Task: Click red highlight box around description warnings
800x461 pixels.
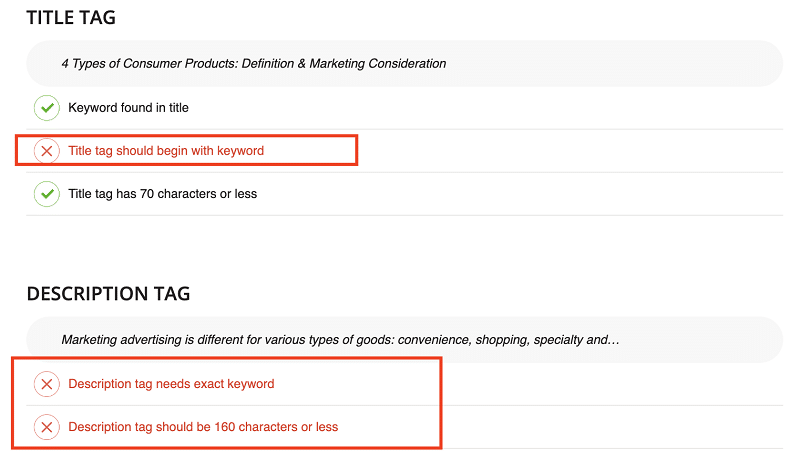Action: pos(227,403)
